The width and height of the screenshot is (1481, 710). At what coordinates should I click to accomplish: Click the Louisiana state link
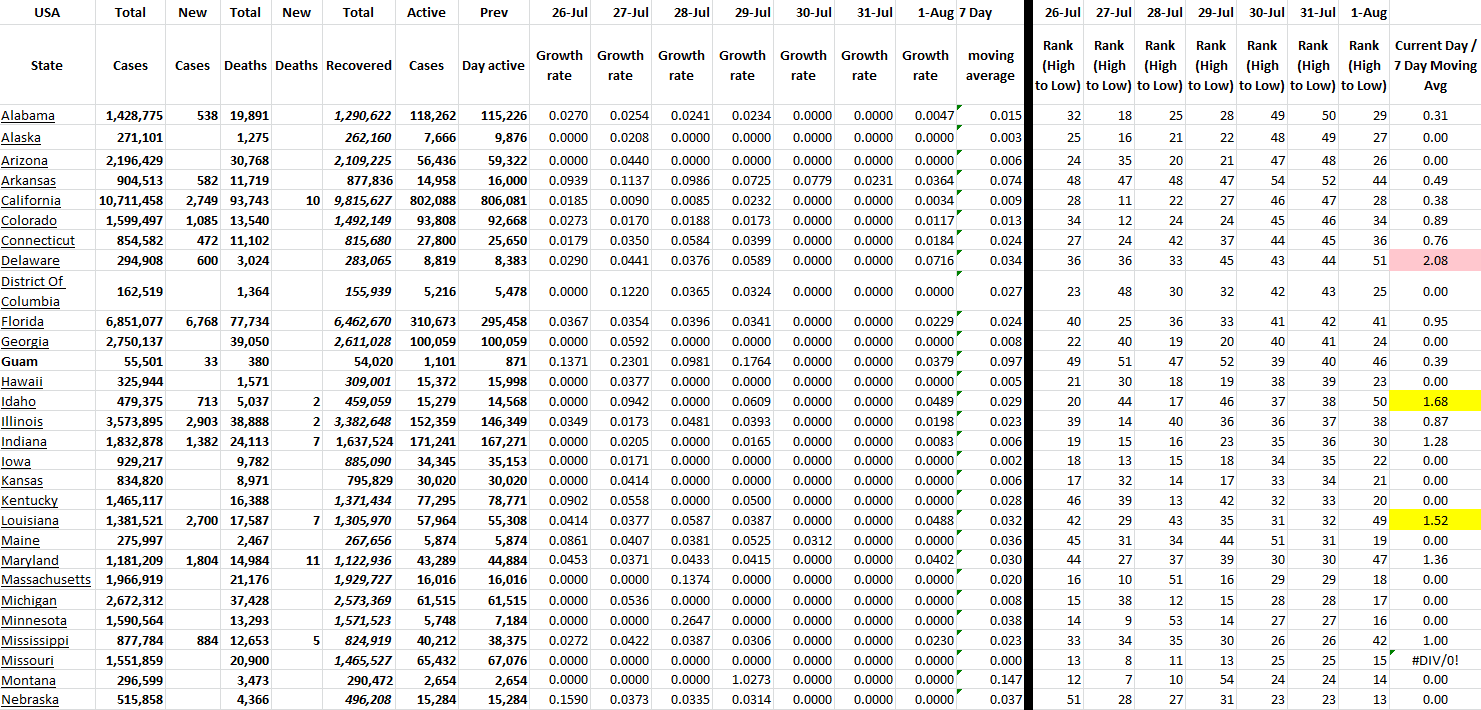click(30, 521)
